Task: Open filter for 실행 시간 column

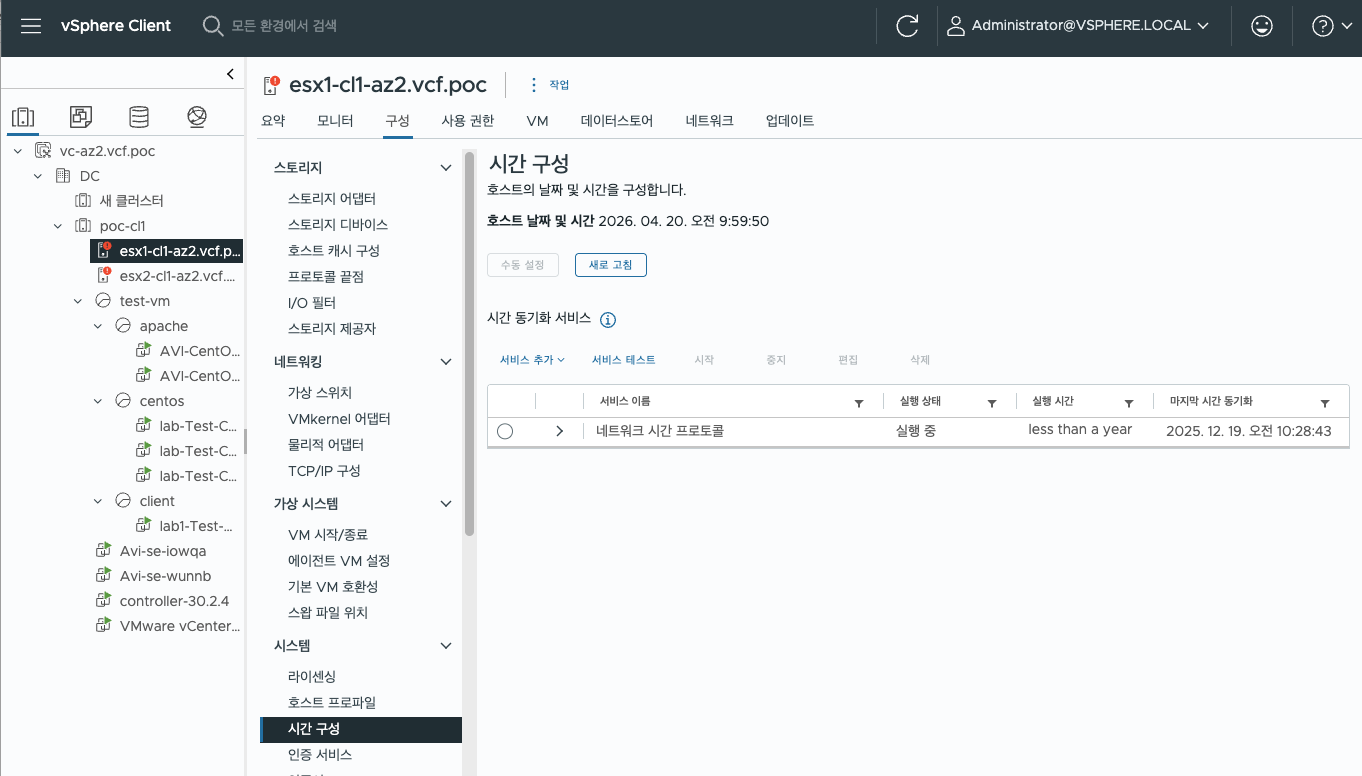Action: 1129,403
